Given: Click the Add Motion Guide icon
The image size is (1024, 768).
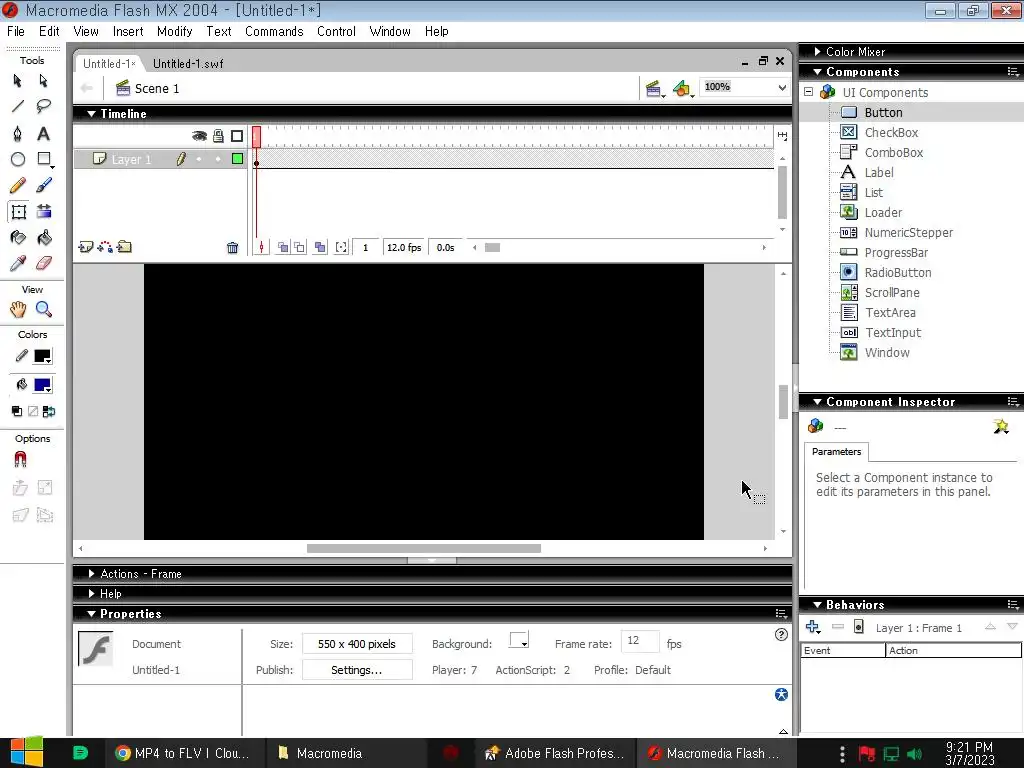Looking at the screenshot, I should (104, 247).
